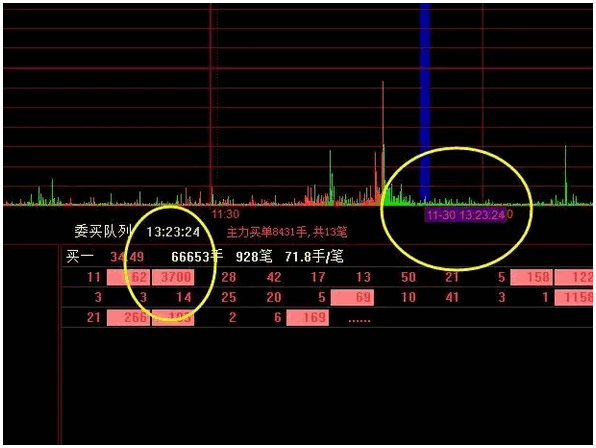Click the 11:30 time axis label

click(225, 214)
